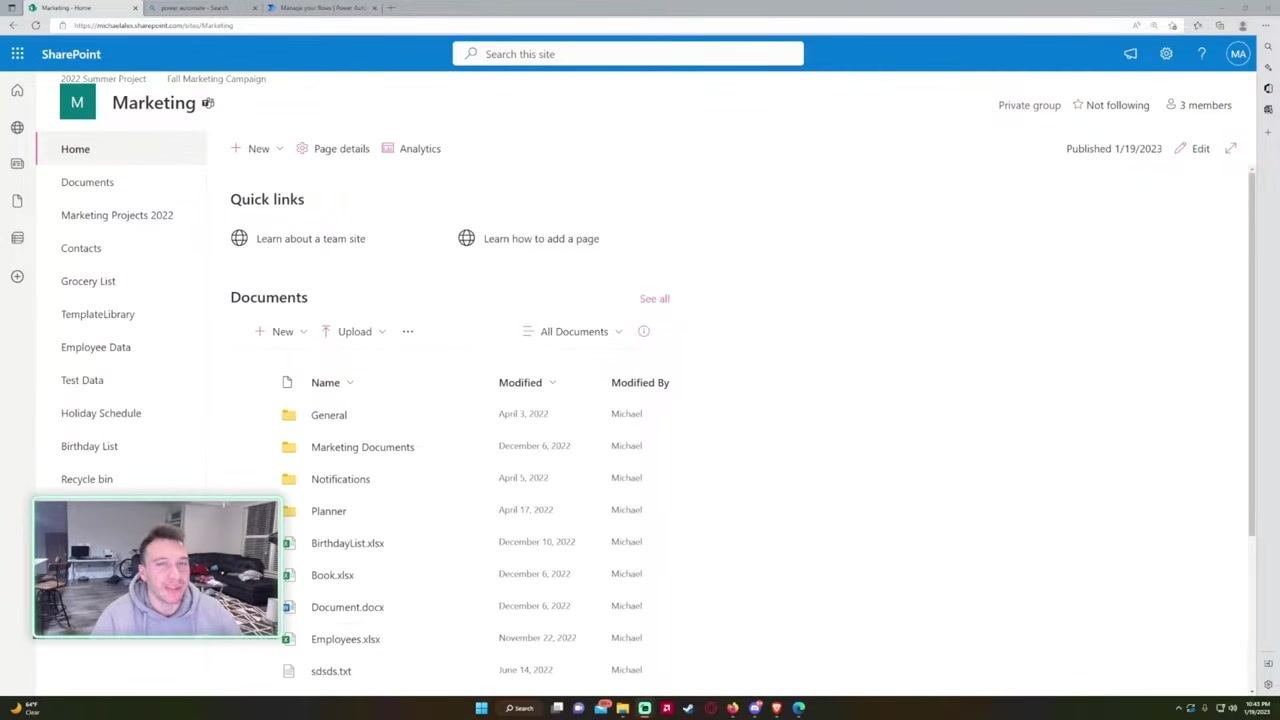Open the MA account profile circle
The width and height of the screenshot is (1280, 720).
[1238, 54]
